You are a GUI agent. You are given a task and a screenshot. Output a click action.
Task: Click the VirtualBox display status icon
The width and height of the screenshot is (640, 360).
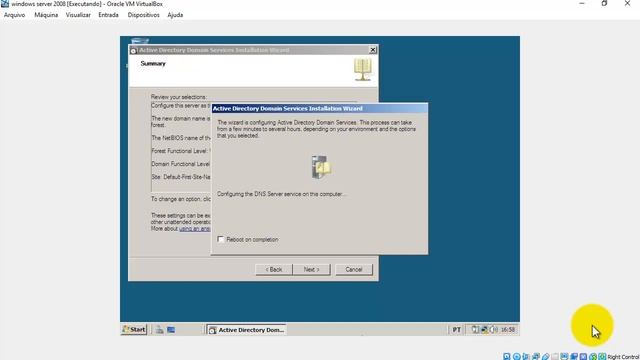tap(564, 356)
